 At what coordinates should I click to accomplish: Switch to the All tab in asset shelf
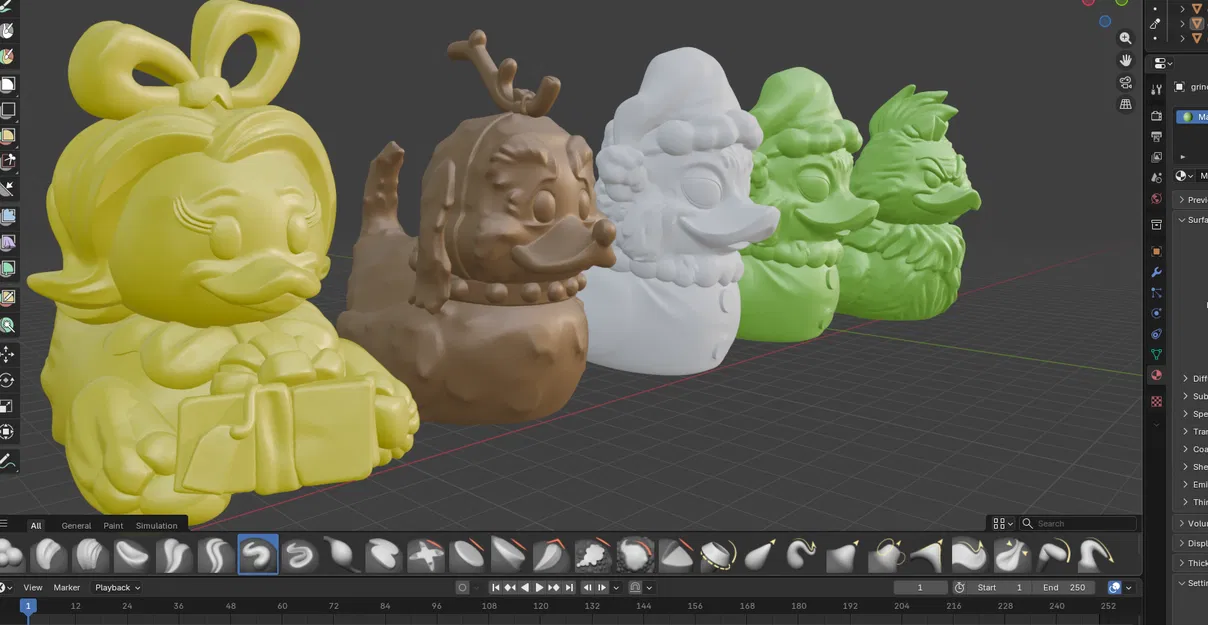coord(36,525)
